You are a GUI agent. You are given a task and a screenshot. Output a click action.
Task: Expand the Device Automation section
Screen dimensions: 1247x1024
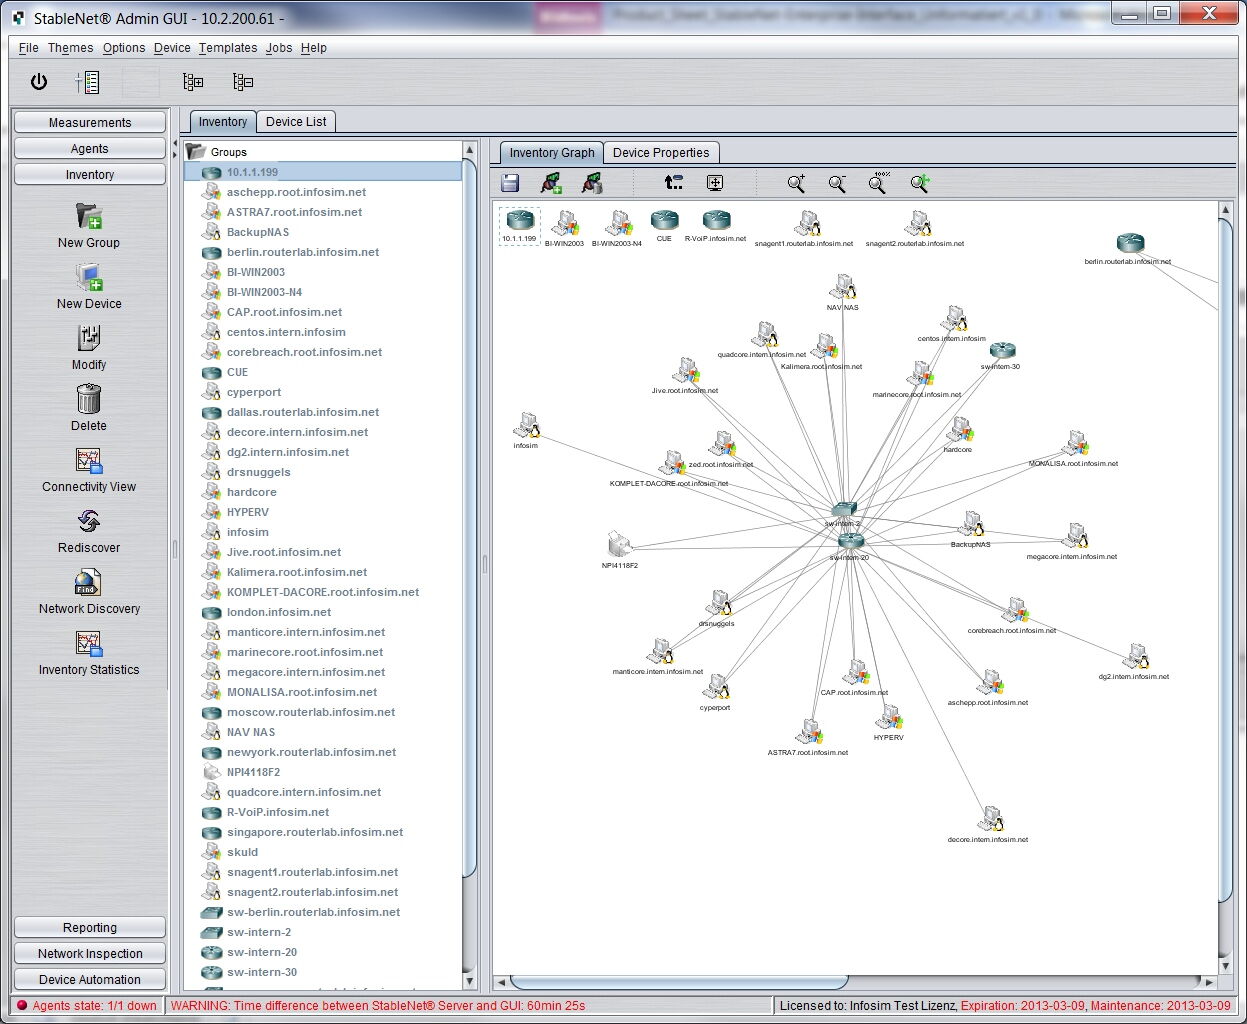point(90,979)
